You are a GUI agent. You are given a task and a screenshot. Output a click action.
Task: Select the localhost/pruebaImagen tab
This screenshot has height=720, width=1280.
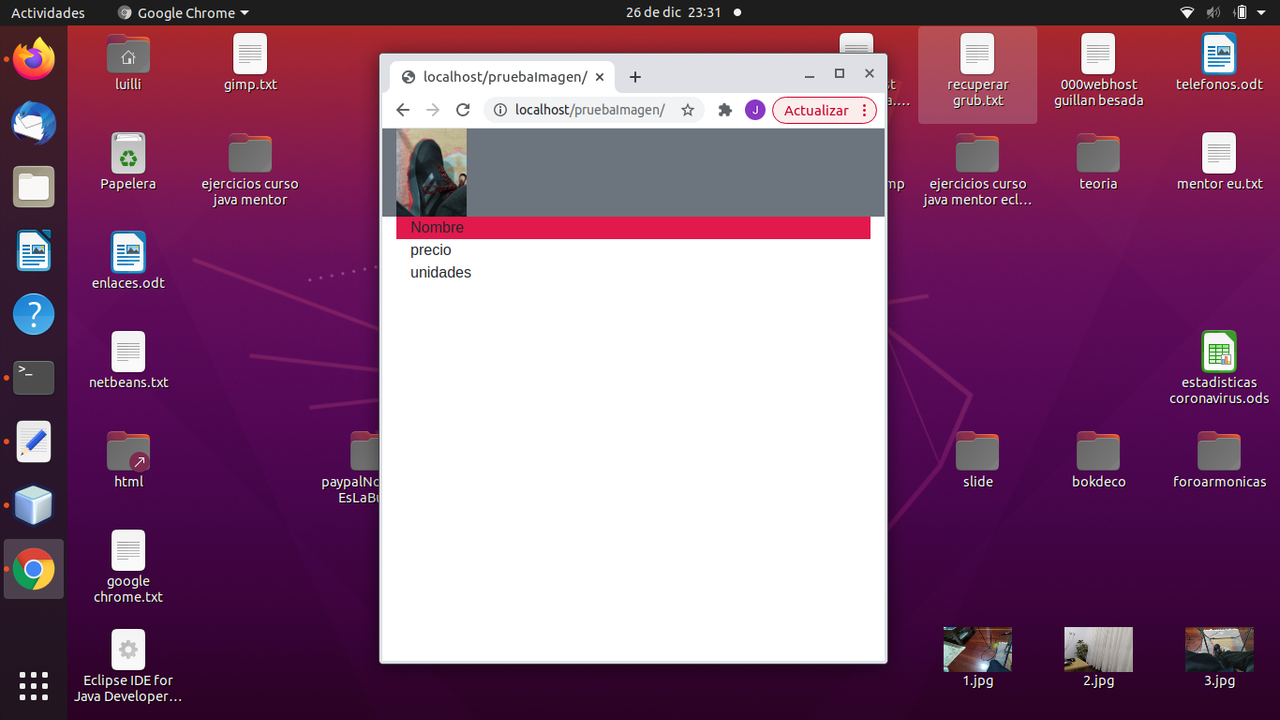click(x=502, y=77)
